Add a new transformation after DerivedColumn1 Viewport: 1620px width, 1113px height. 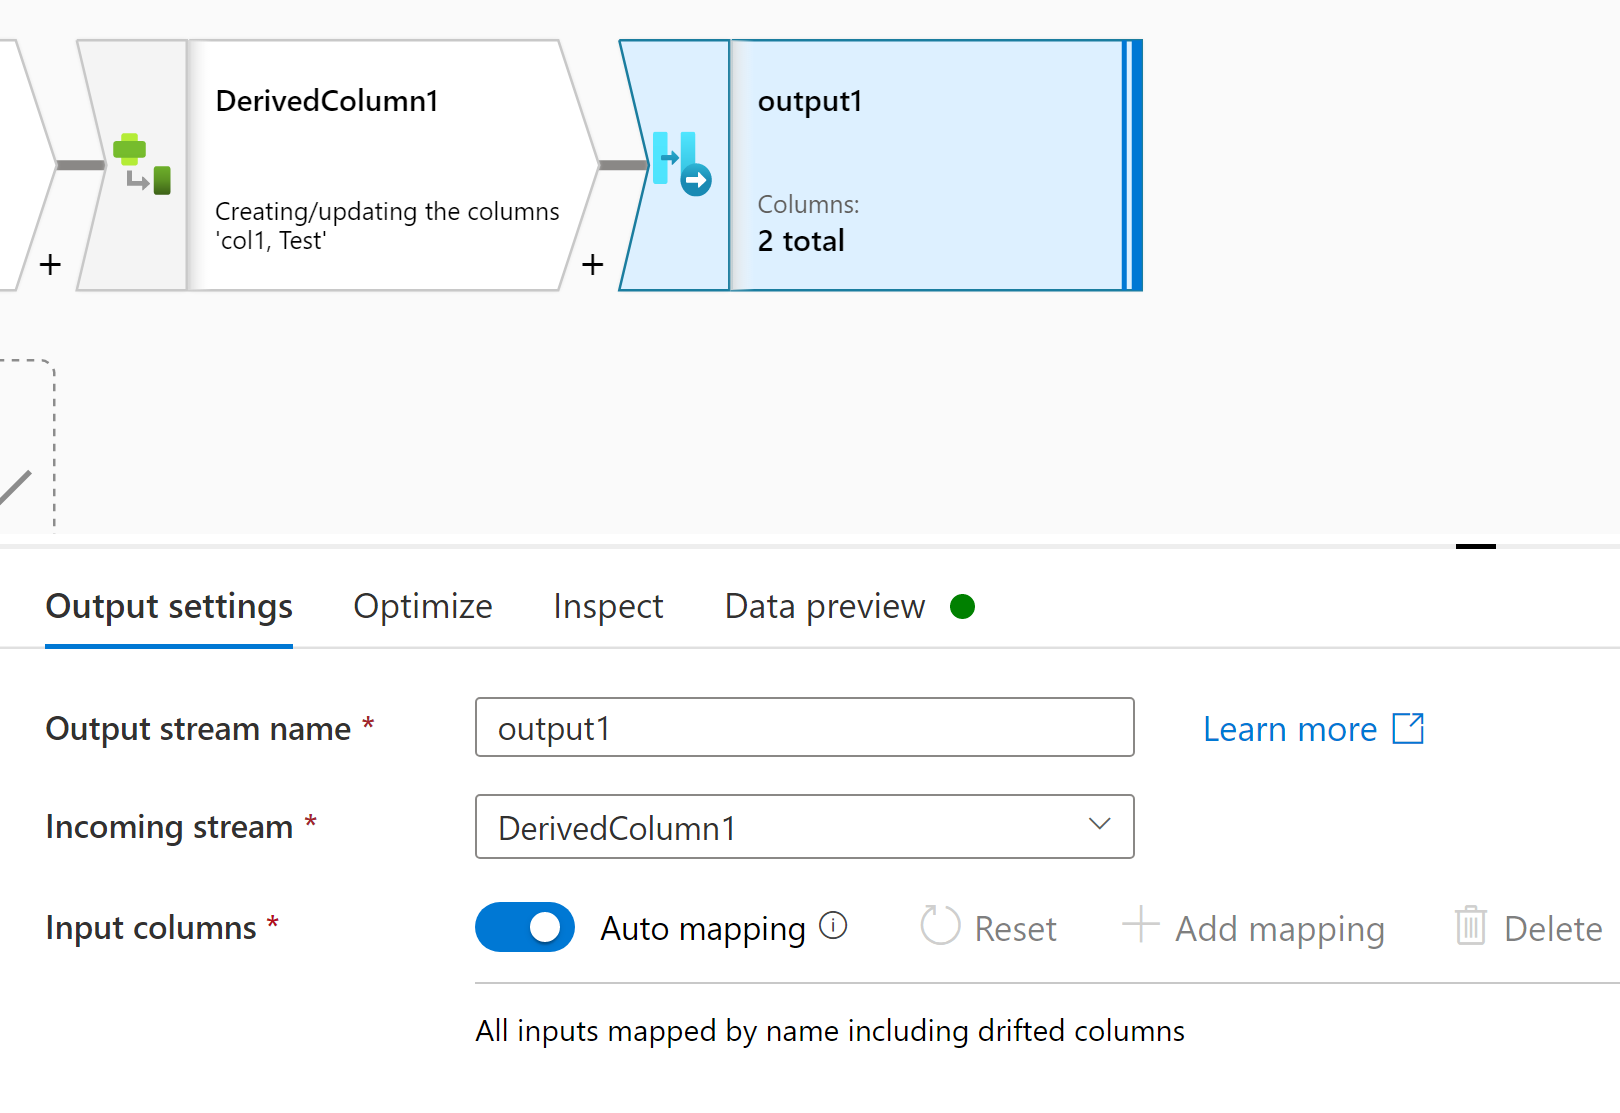592,264
